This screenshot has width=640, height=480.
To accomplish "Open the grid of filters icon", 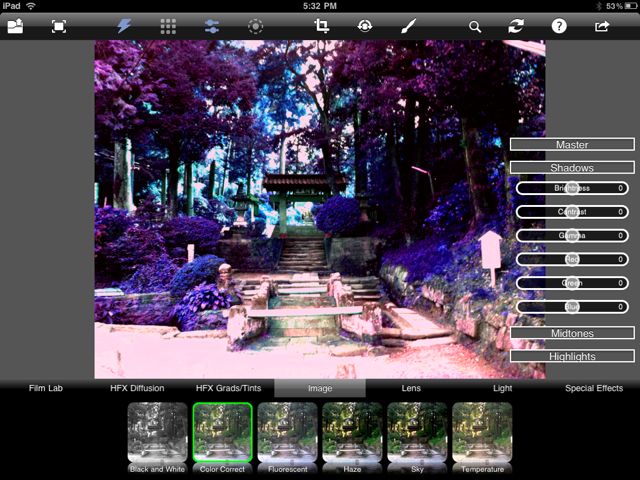I will tap(168, 27).
